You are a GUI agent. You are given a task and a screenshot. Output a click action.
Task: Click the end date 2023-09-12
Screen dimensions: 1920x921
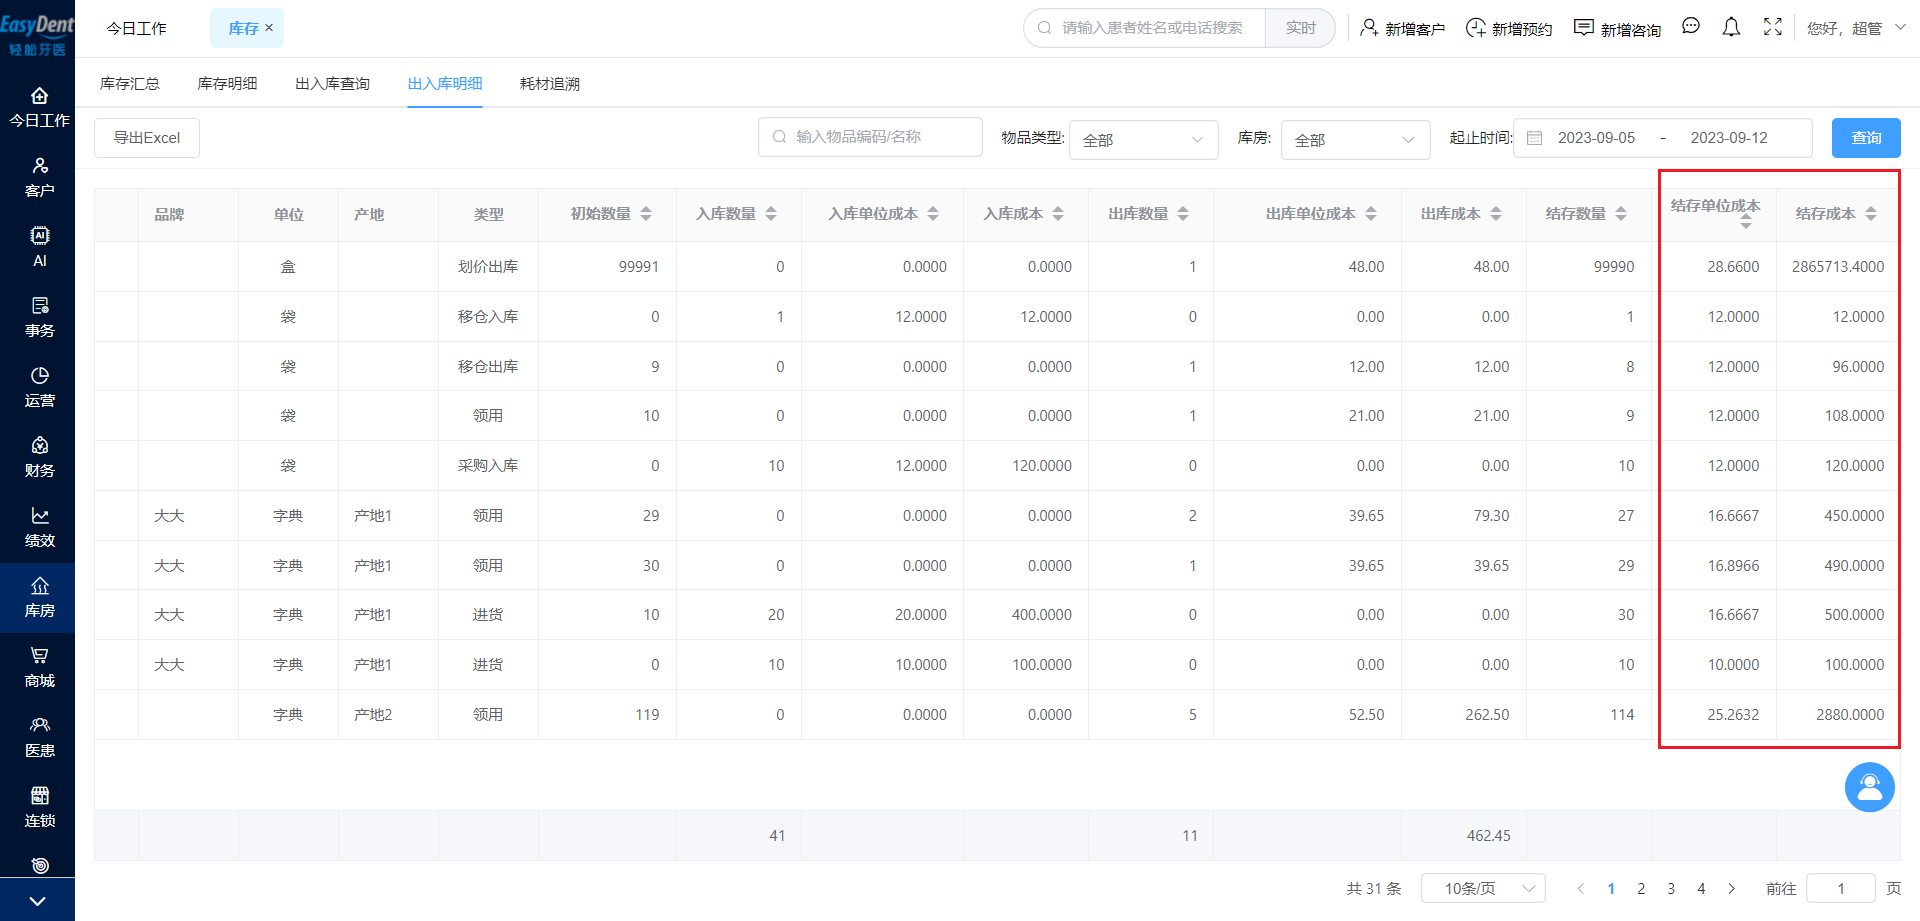coord(1729,138)
